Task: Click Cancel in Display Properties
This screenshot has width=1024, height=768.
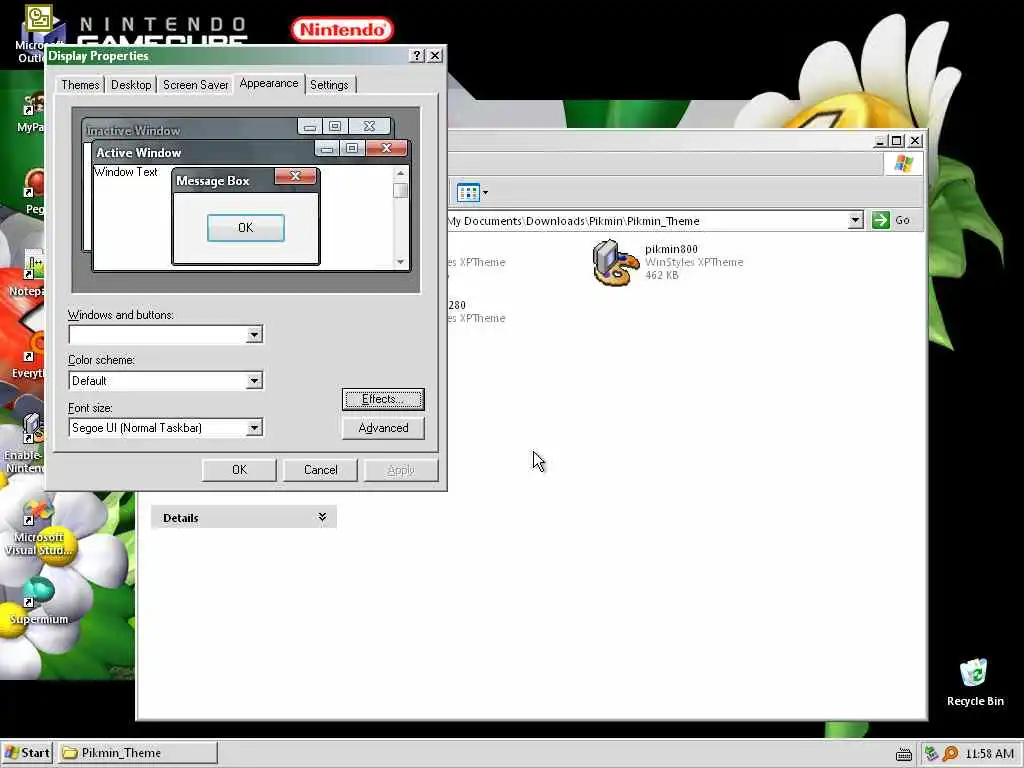Action: pyautogui.click(x=320, y=470)
